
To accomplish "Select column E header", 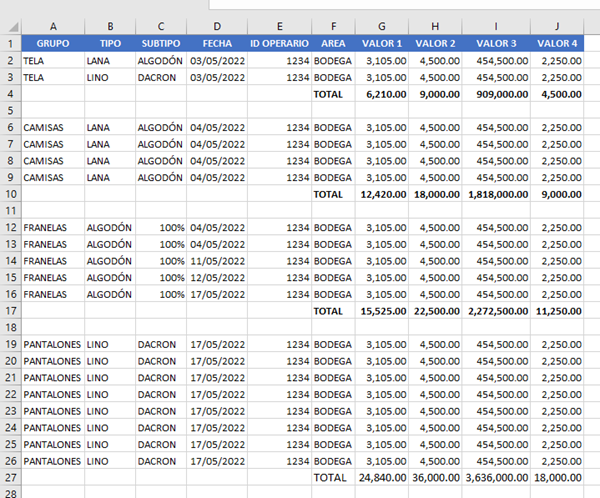I will (x=279, y=26).
